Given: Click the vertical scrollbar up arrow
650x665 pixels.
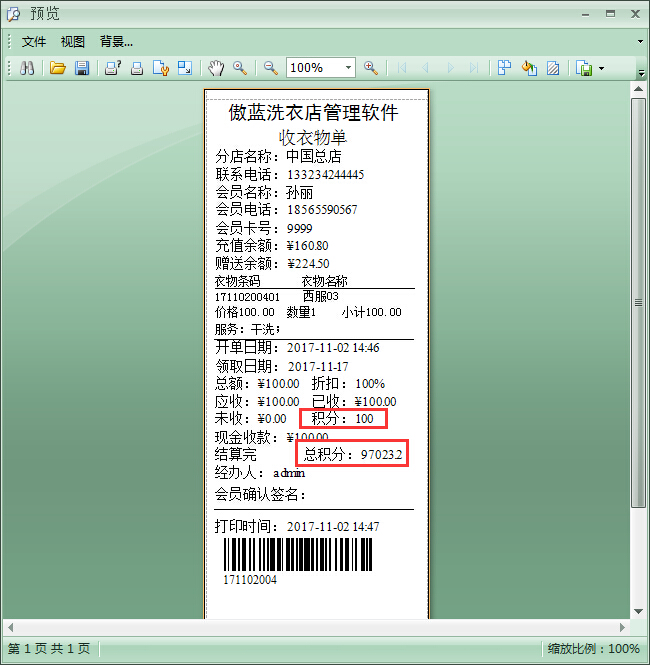Looking at the screenshot, I should pyautogui.click(x=638, y=89).
